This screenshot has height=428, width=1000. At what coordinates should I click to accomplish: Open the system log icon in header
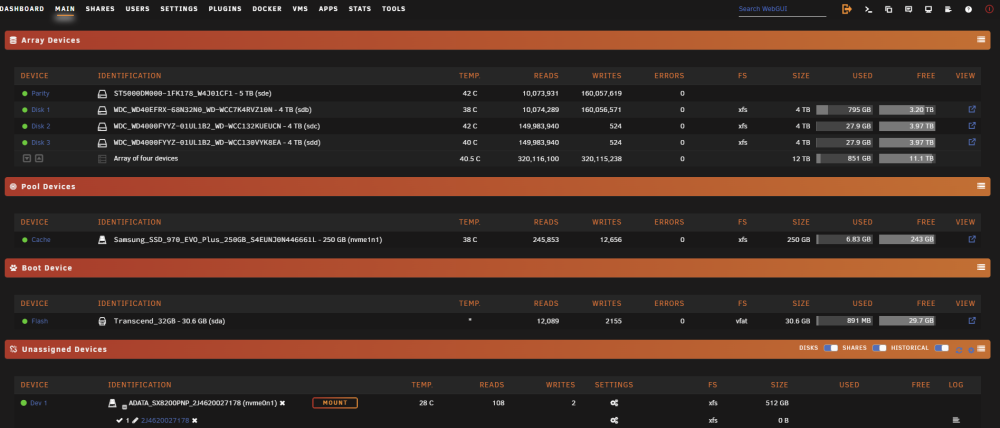948,10
